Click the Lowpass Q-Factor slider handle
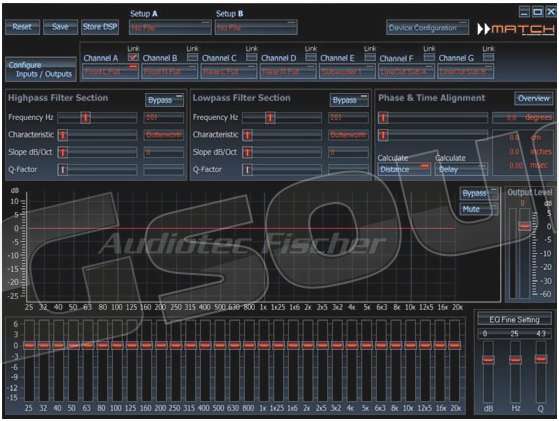This screenshot has width=559, height=421. tap(247, 170)
